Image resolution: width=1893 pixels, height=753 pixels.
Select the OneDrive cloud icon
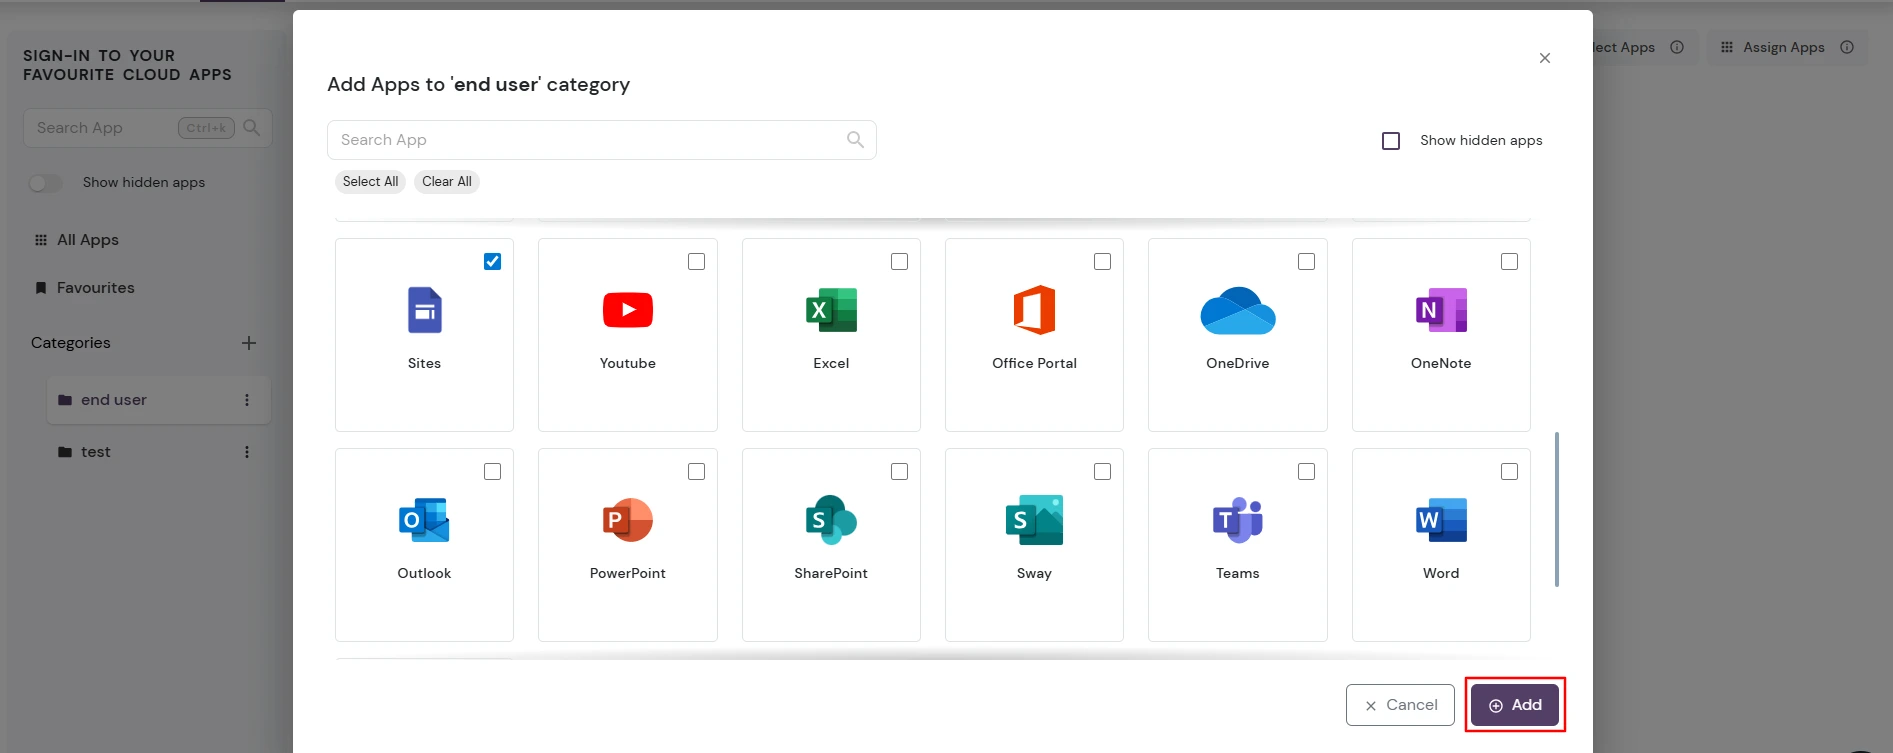1237,310
